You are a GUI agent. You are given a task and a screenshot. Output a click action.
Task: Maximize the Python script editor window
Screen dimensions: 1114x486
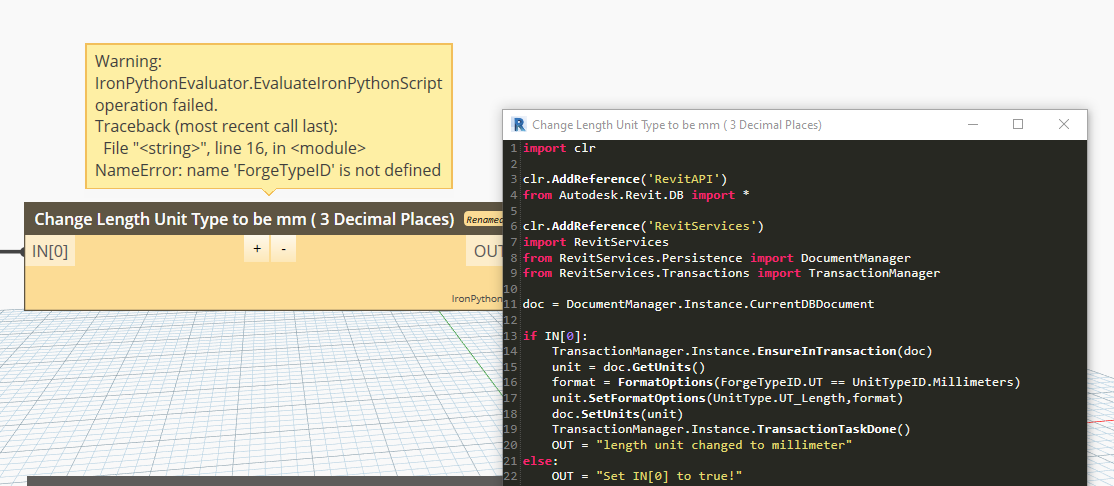pyautogui.click(x=1017, y=124)
